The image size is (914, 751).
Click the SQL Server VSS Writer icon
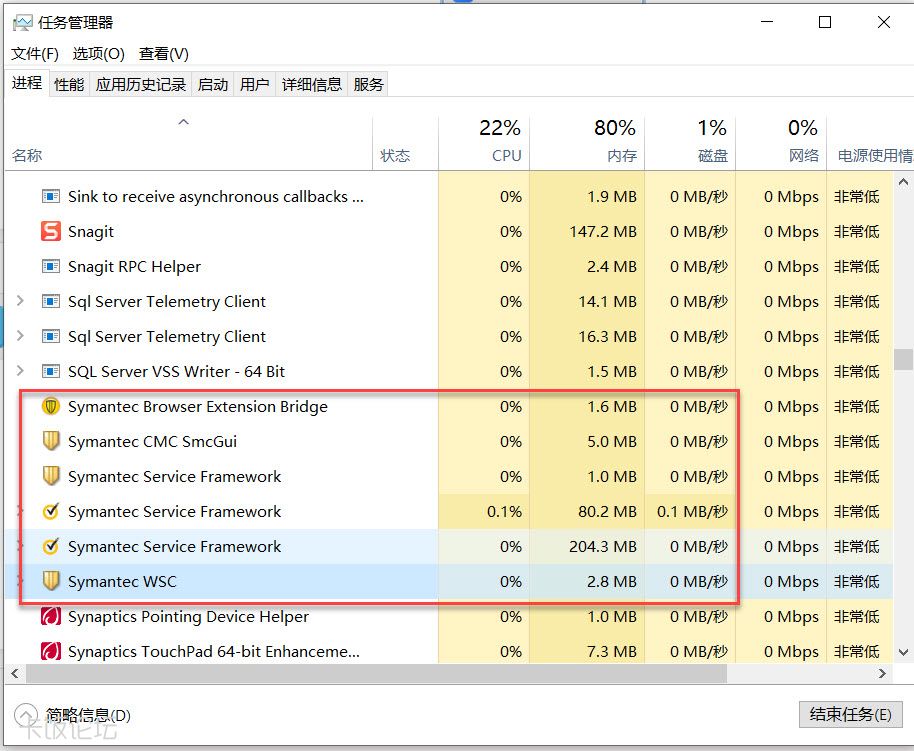coord(51,371)
